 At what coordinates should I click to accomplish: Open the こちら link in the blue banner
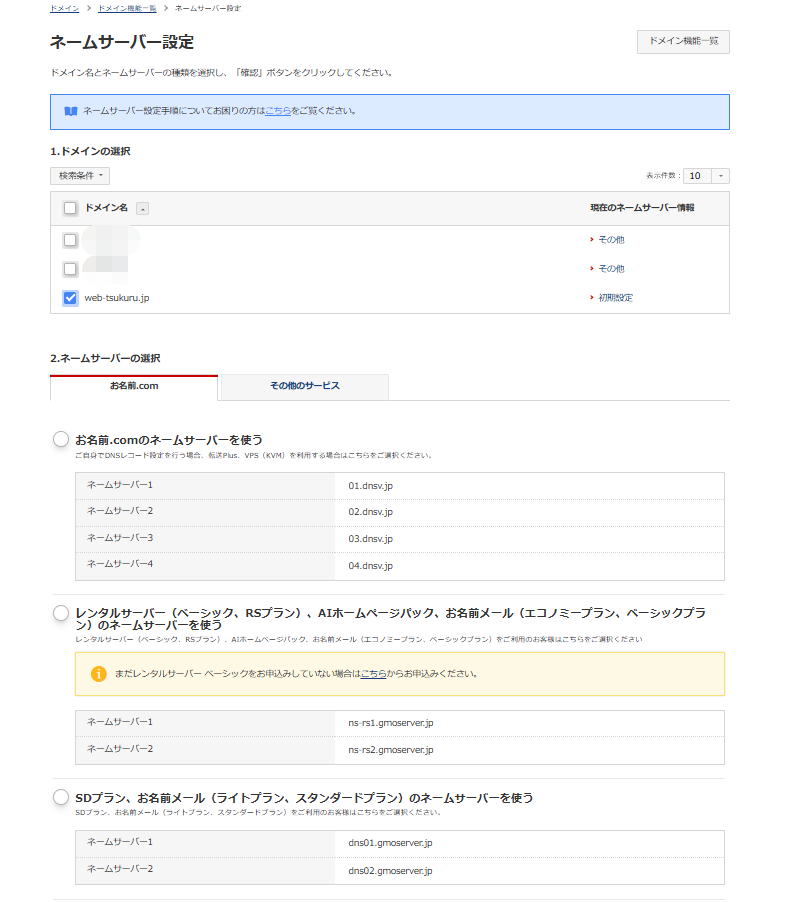pyautogui.click(x=279, y=112)
